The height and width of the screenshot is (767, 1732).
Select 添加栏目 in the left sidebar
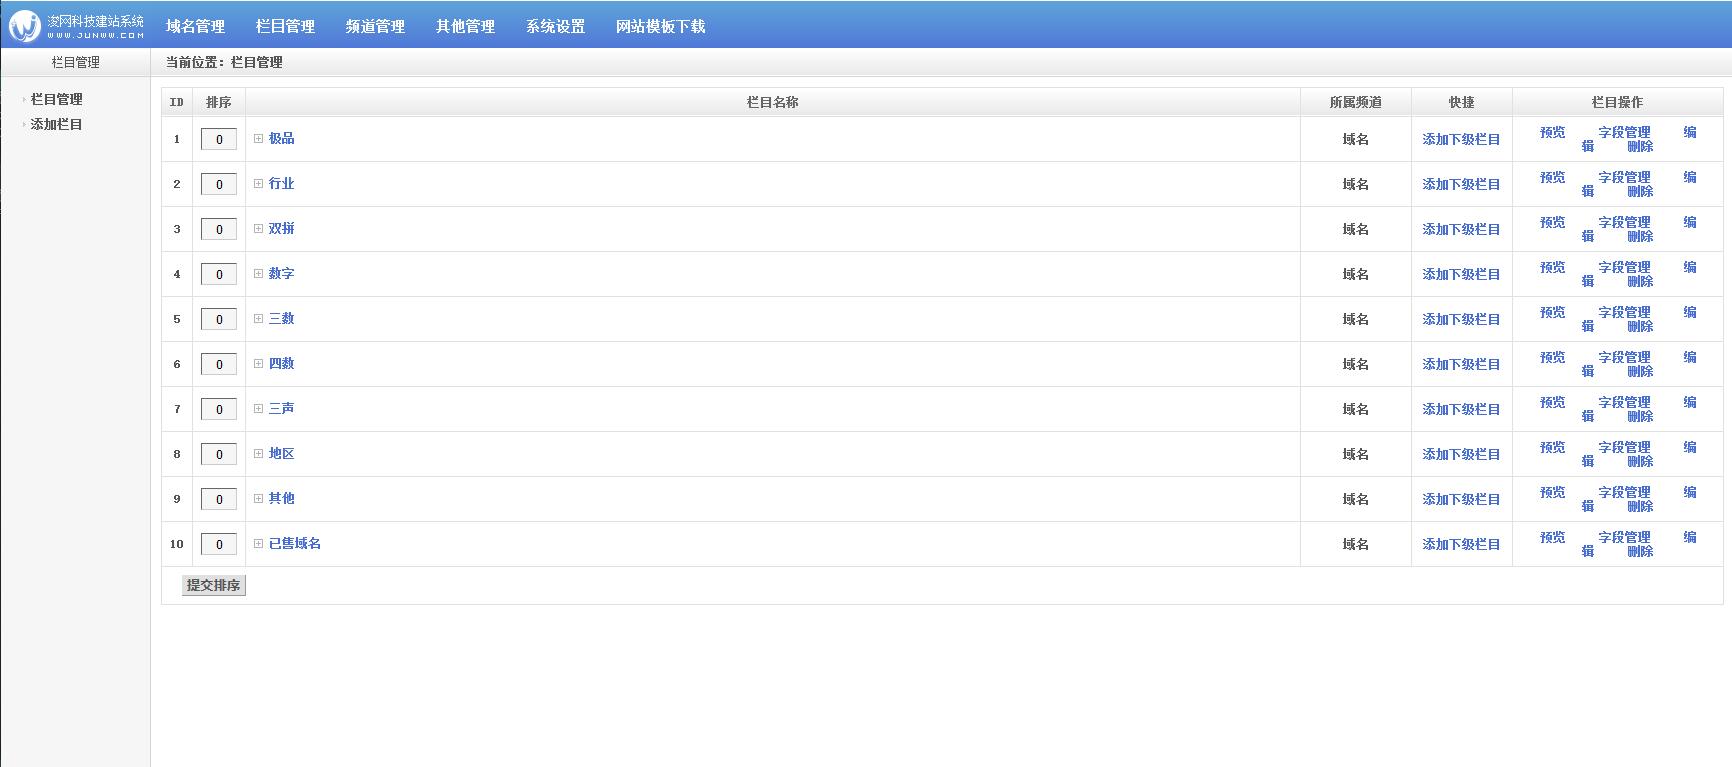(57, 125)
